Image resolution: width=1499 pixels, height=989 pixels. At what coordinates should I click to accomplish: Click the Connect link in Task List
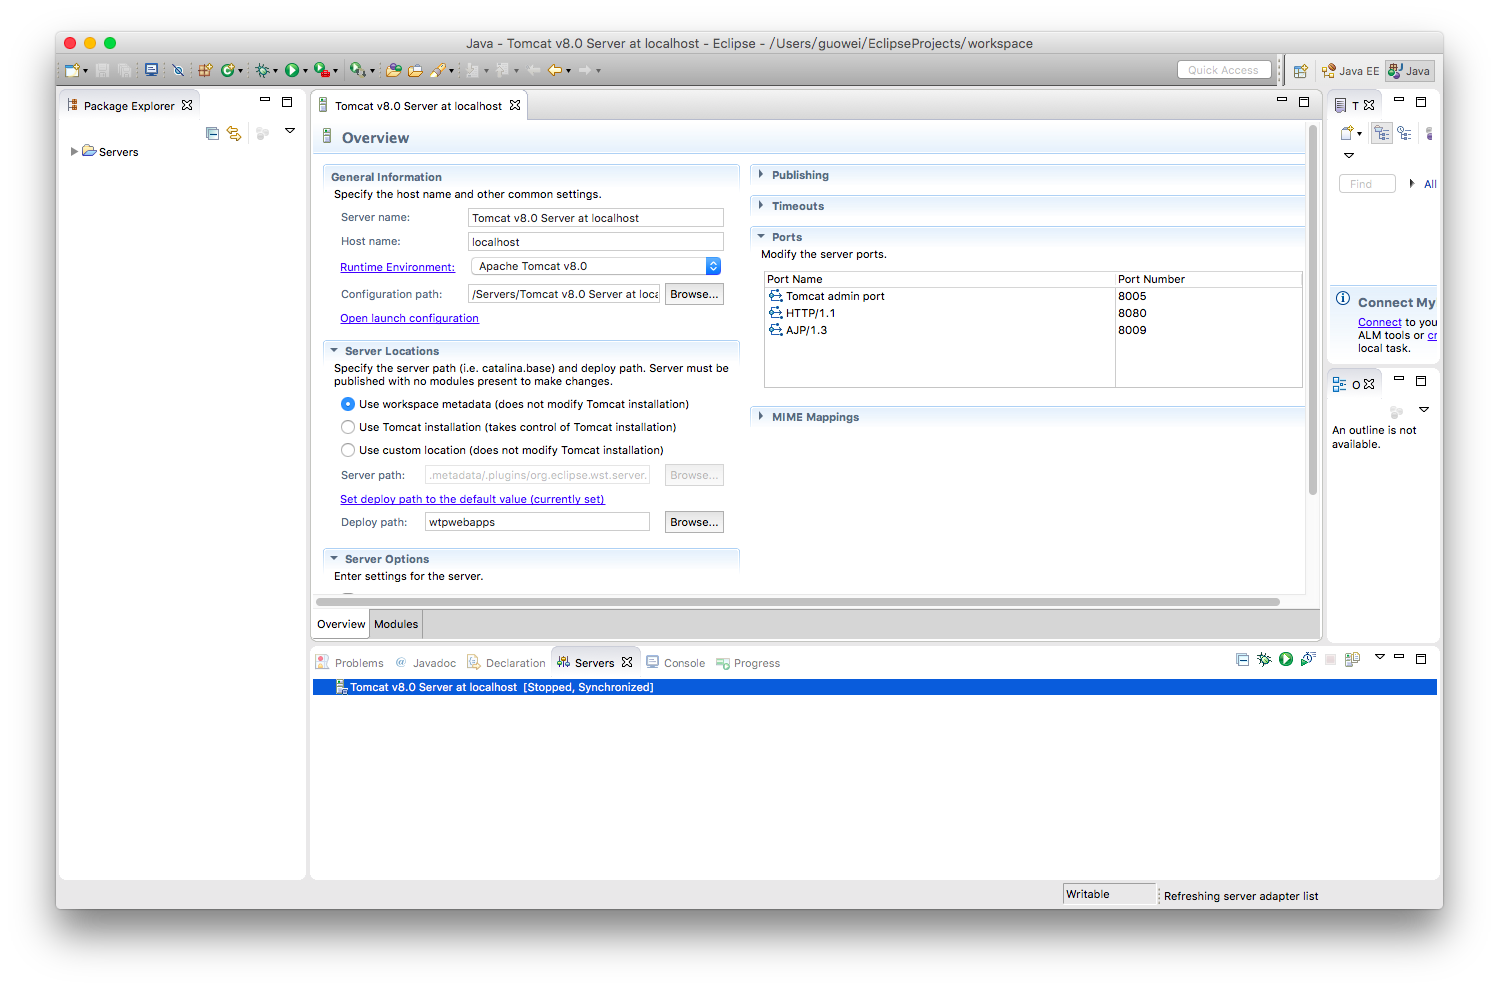(x=1379, y=322)
